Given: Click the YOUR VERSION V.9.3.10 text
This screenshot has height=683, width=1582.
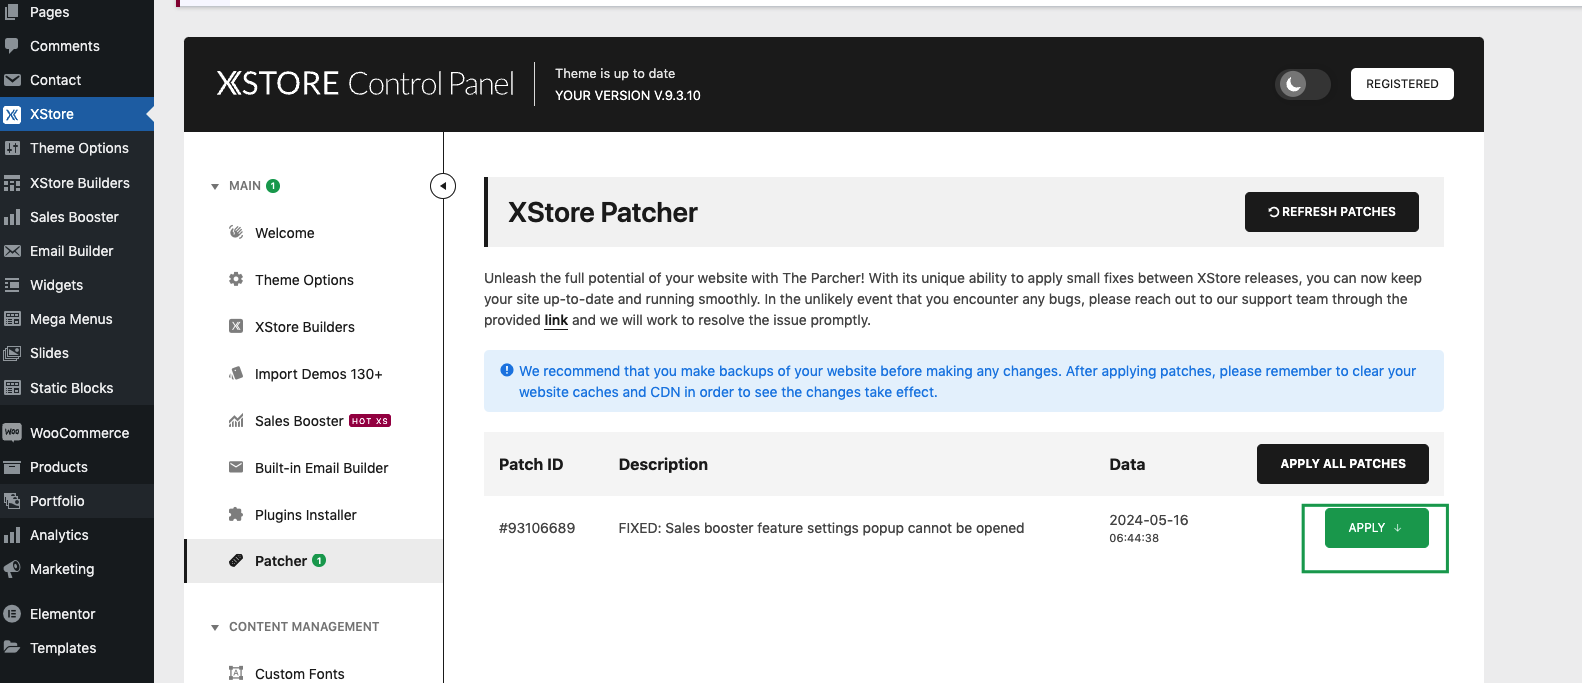Looking at the screenshot, I should [x=628, y=96].
